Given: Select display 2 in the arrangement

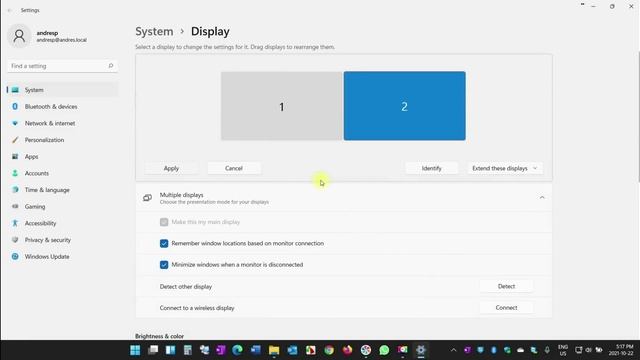Looking at the screenshot, I should [404, 106].
